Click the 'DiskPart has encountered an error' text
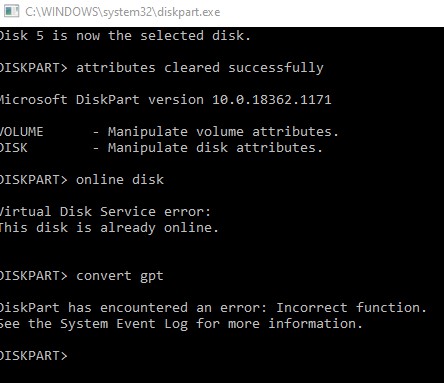The height and width of the screenshot is (383, 444). [133, 307]
